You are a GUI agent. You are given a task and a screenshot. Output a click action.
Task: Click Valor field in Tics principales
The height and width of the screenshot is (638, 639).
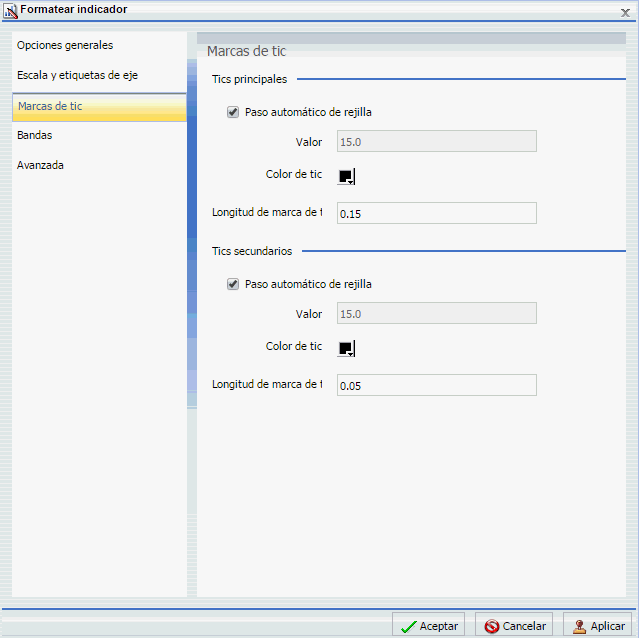click(436, 141)
